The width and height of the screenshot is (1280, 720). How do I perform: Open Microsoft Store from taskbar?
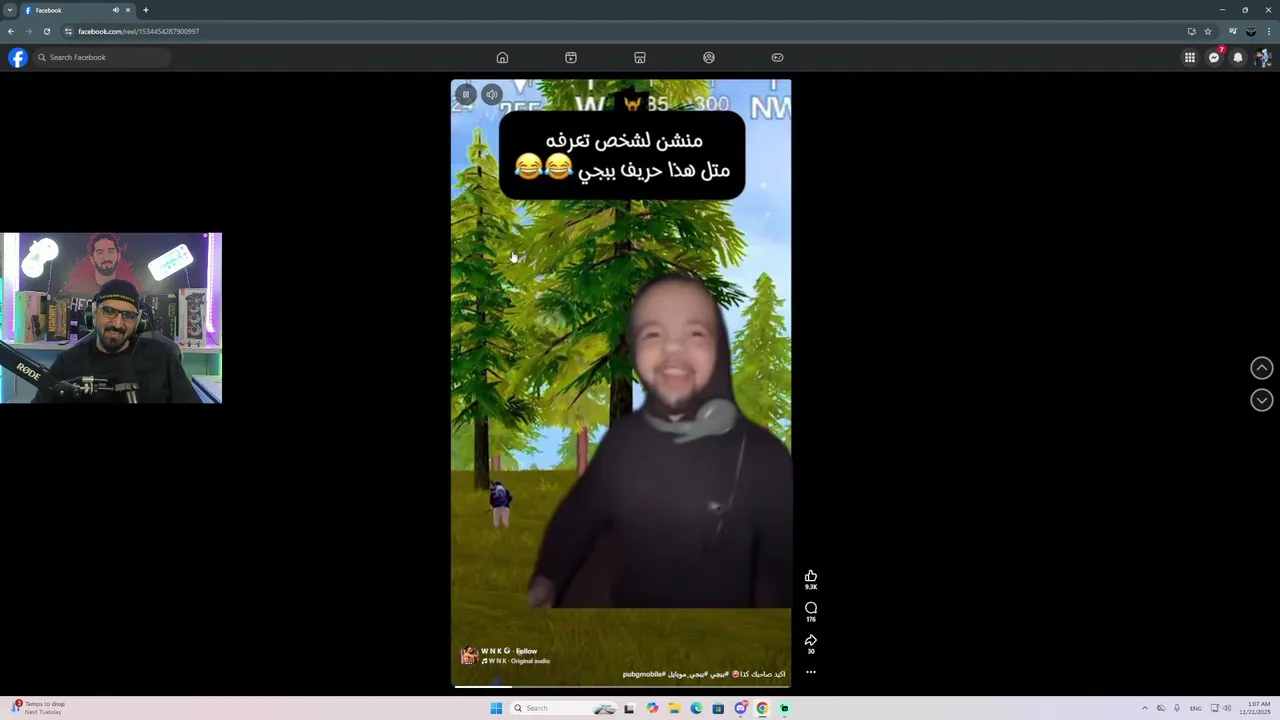[x=718, y=708]
